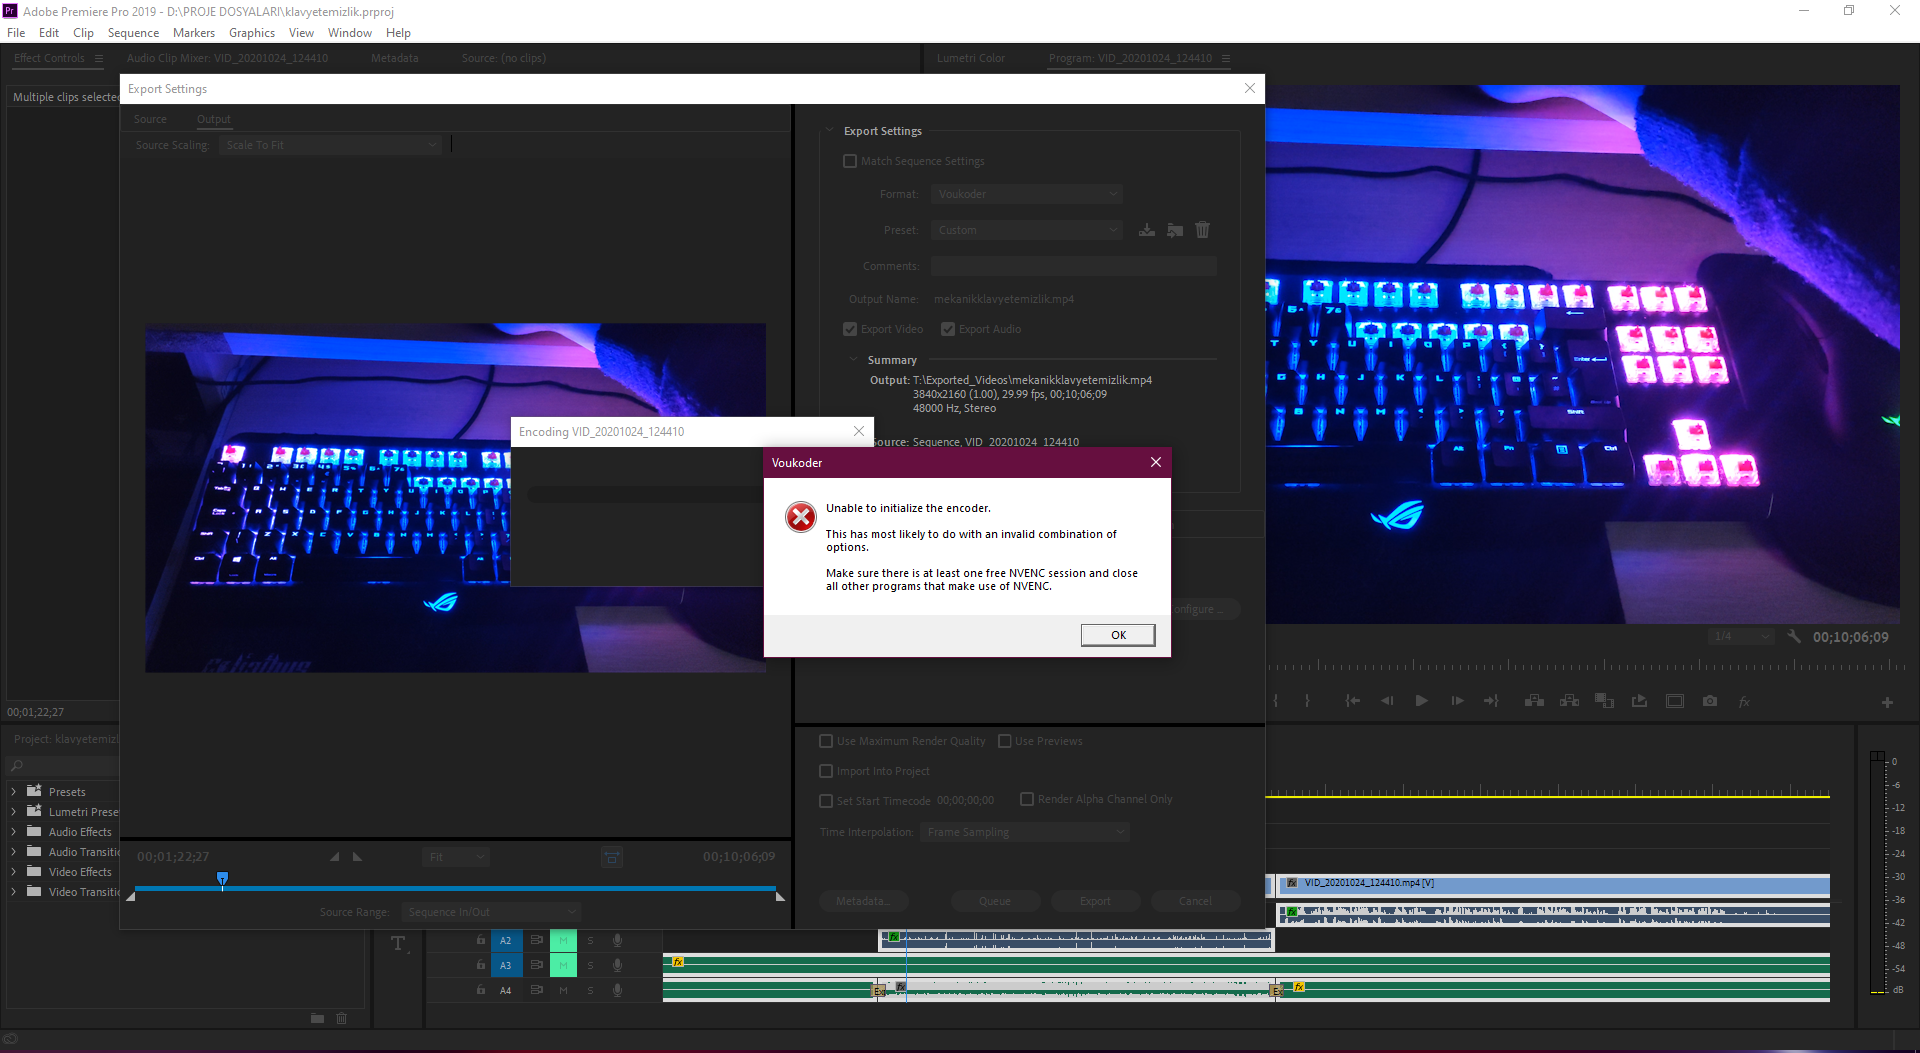Open the Format dropdown showing Voukoder
Image resolution: width=1920 pixels, height=1053 pixels.
(x=1027, y=194)
